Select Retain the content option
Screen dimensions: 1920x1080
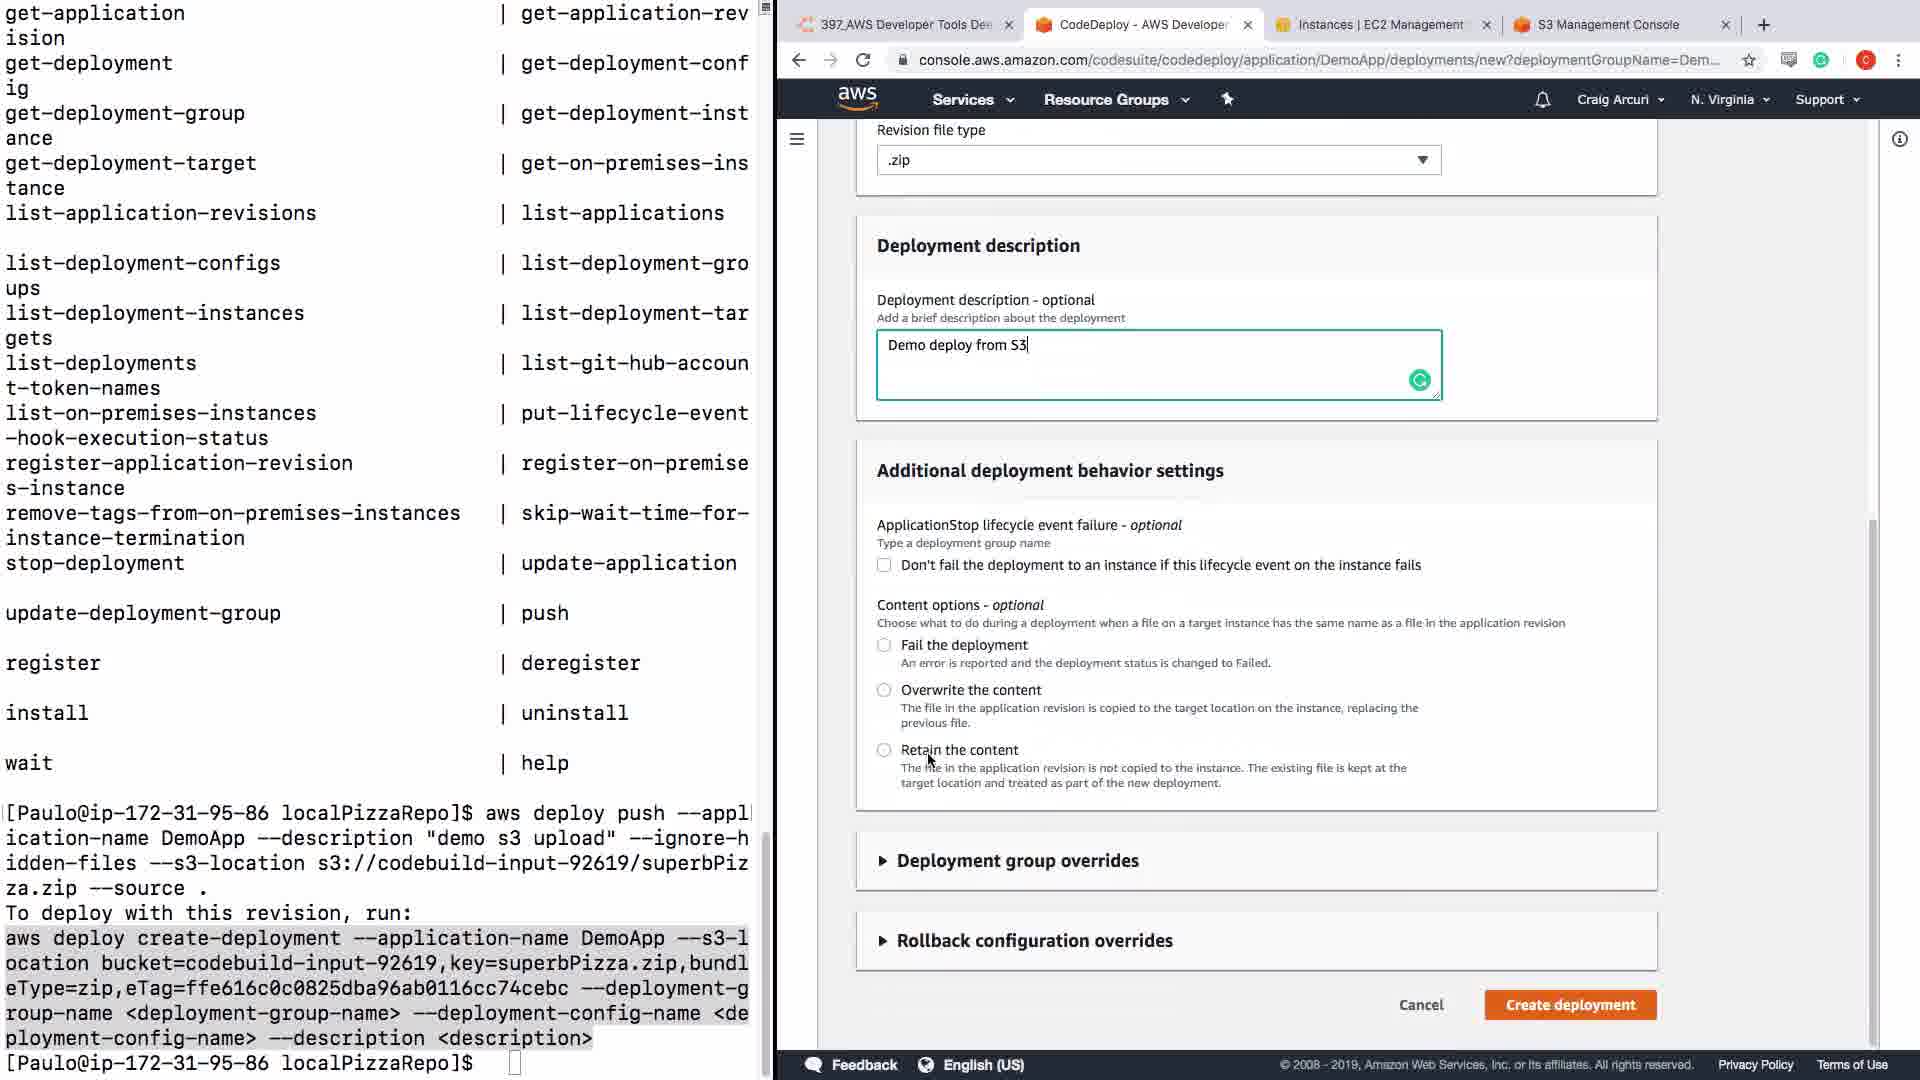[x=884, y=750]
